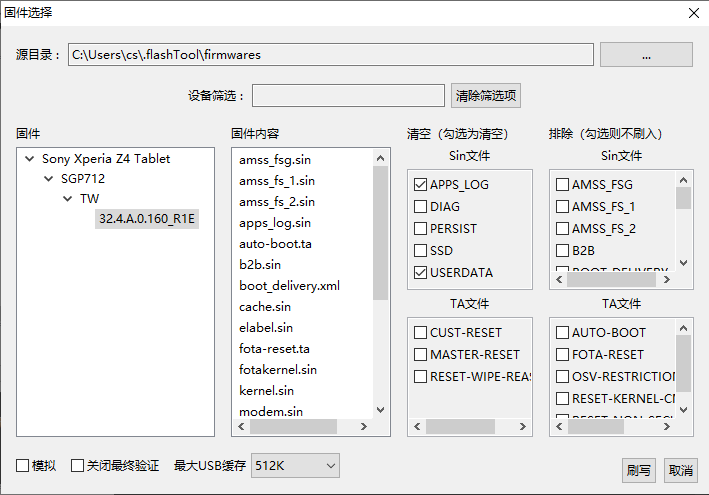Uncheck the USERDATA wipe checkbox
This screenshot has width=709, height=495.
click(x=420, y=273)
